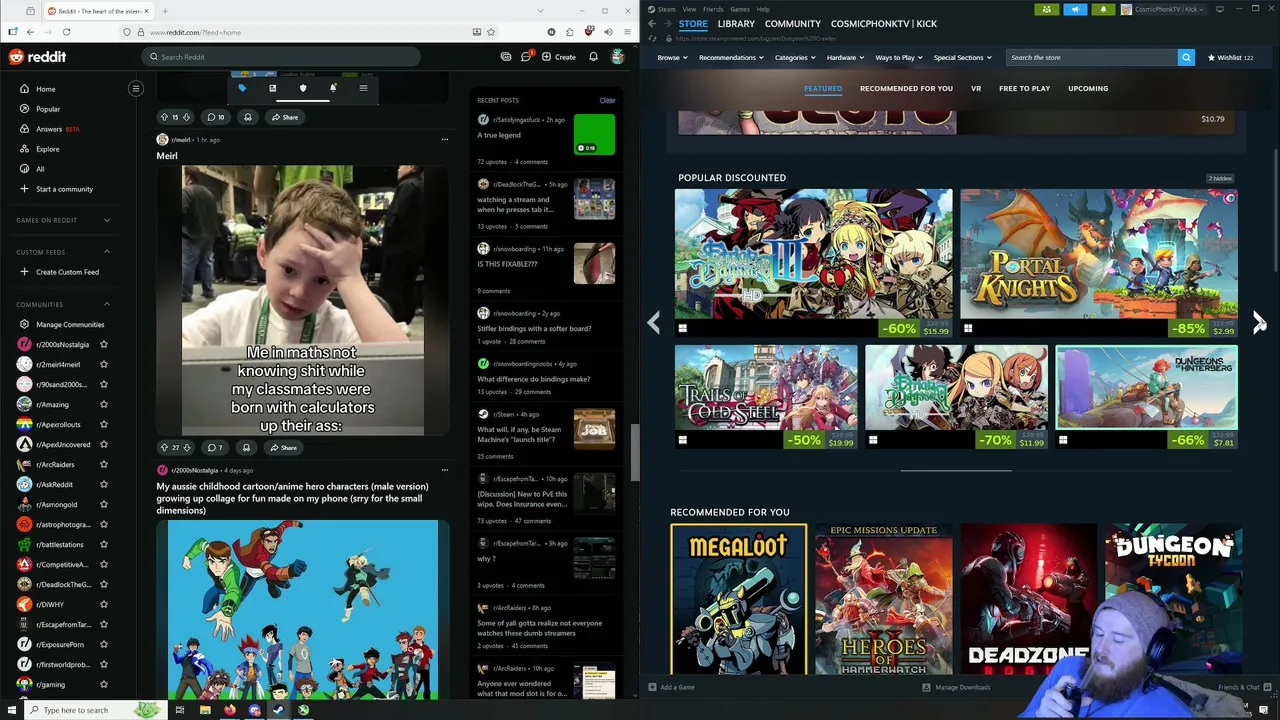Click the Reddit advertise icon next to chat
Image resolution: width=1280 pixels, height=720 pixels.
[506, 57]
